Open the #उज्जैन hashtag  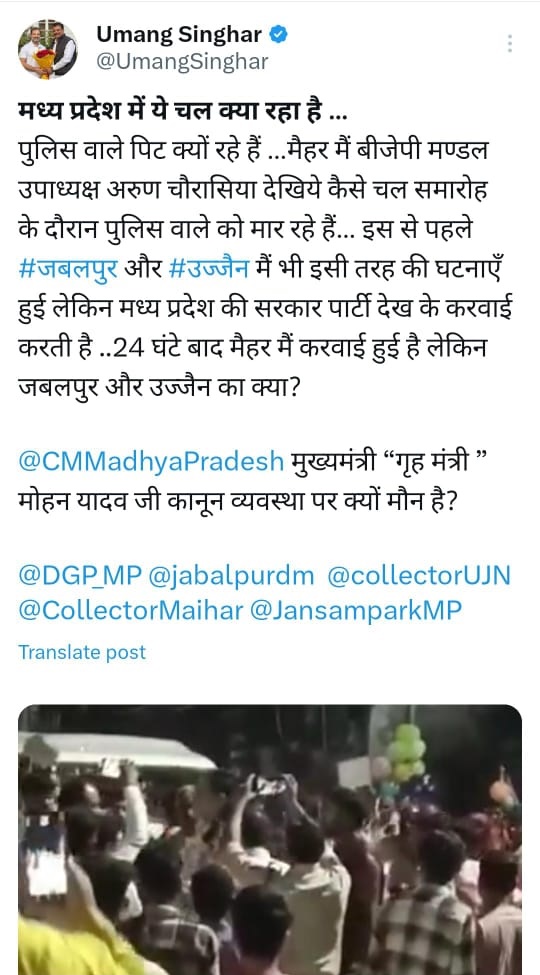tap(208, 270)
